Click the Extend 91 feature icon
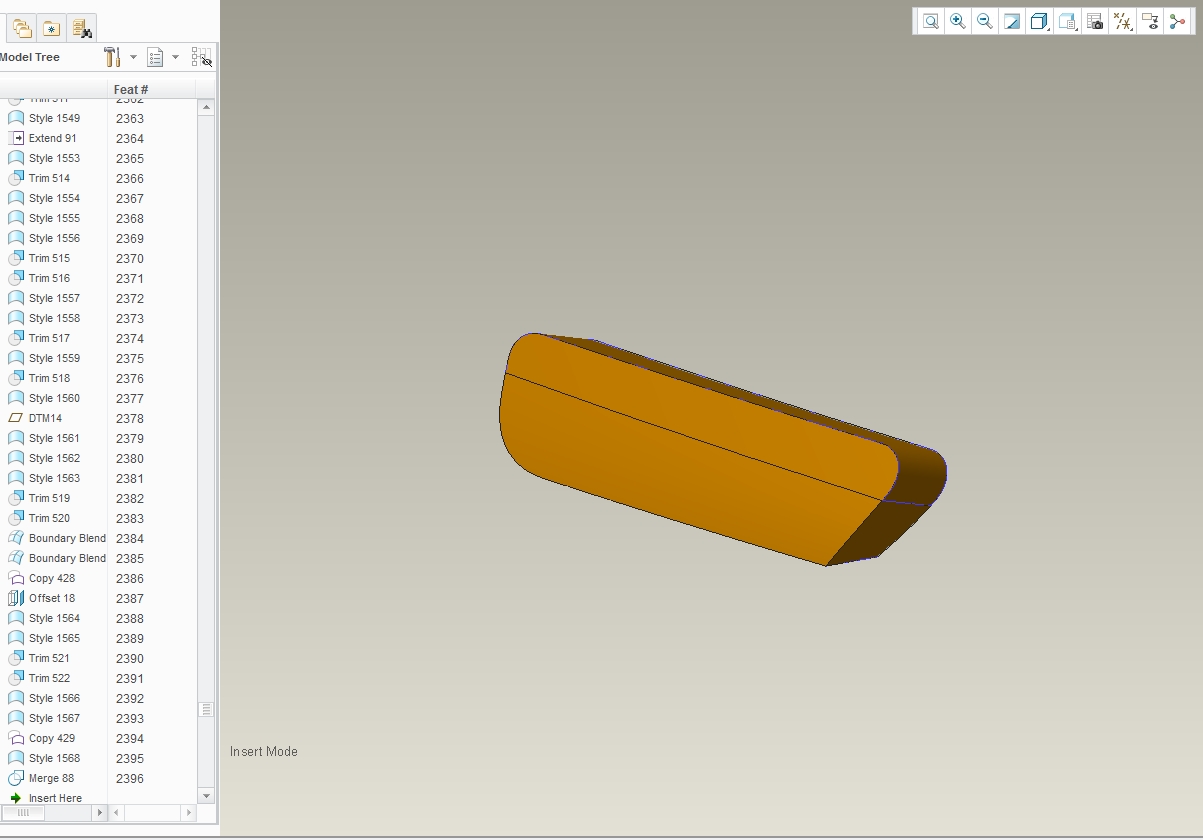This screenshot has height=840, width=1203. click(x=16, y=138)
